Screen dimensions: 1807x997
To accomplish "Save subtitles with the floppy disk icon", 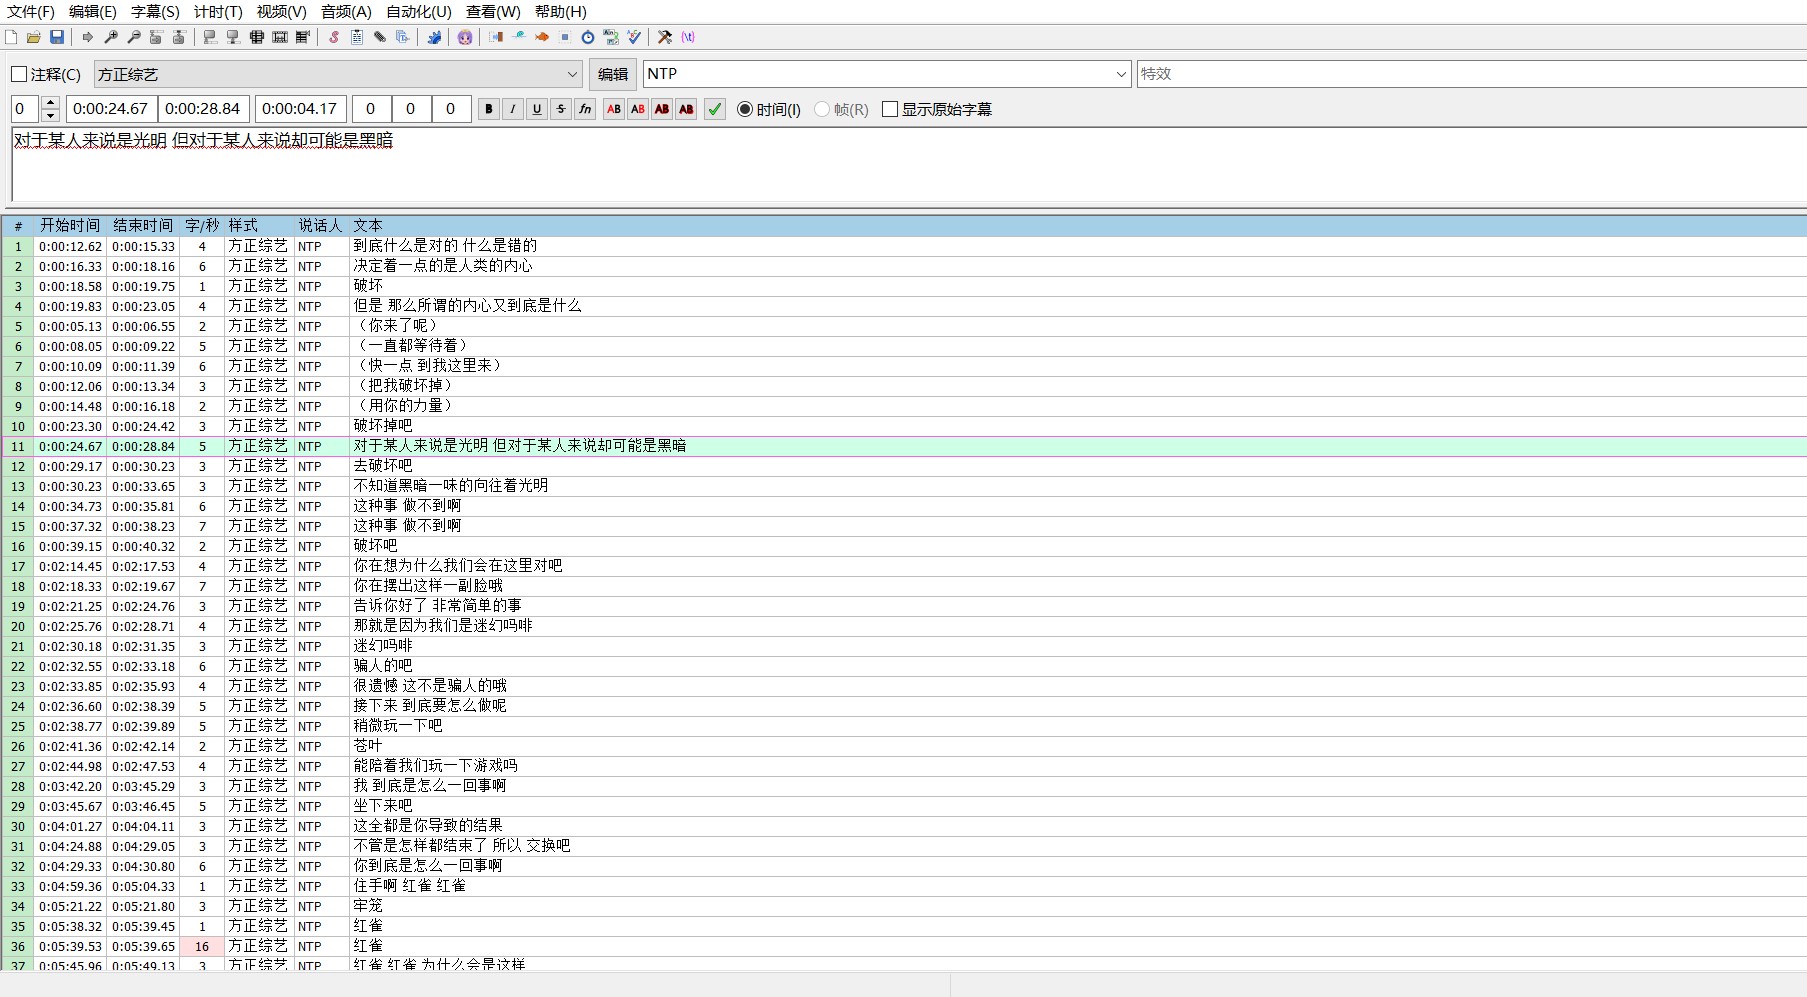I will (x=57, y=37).
